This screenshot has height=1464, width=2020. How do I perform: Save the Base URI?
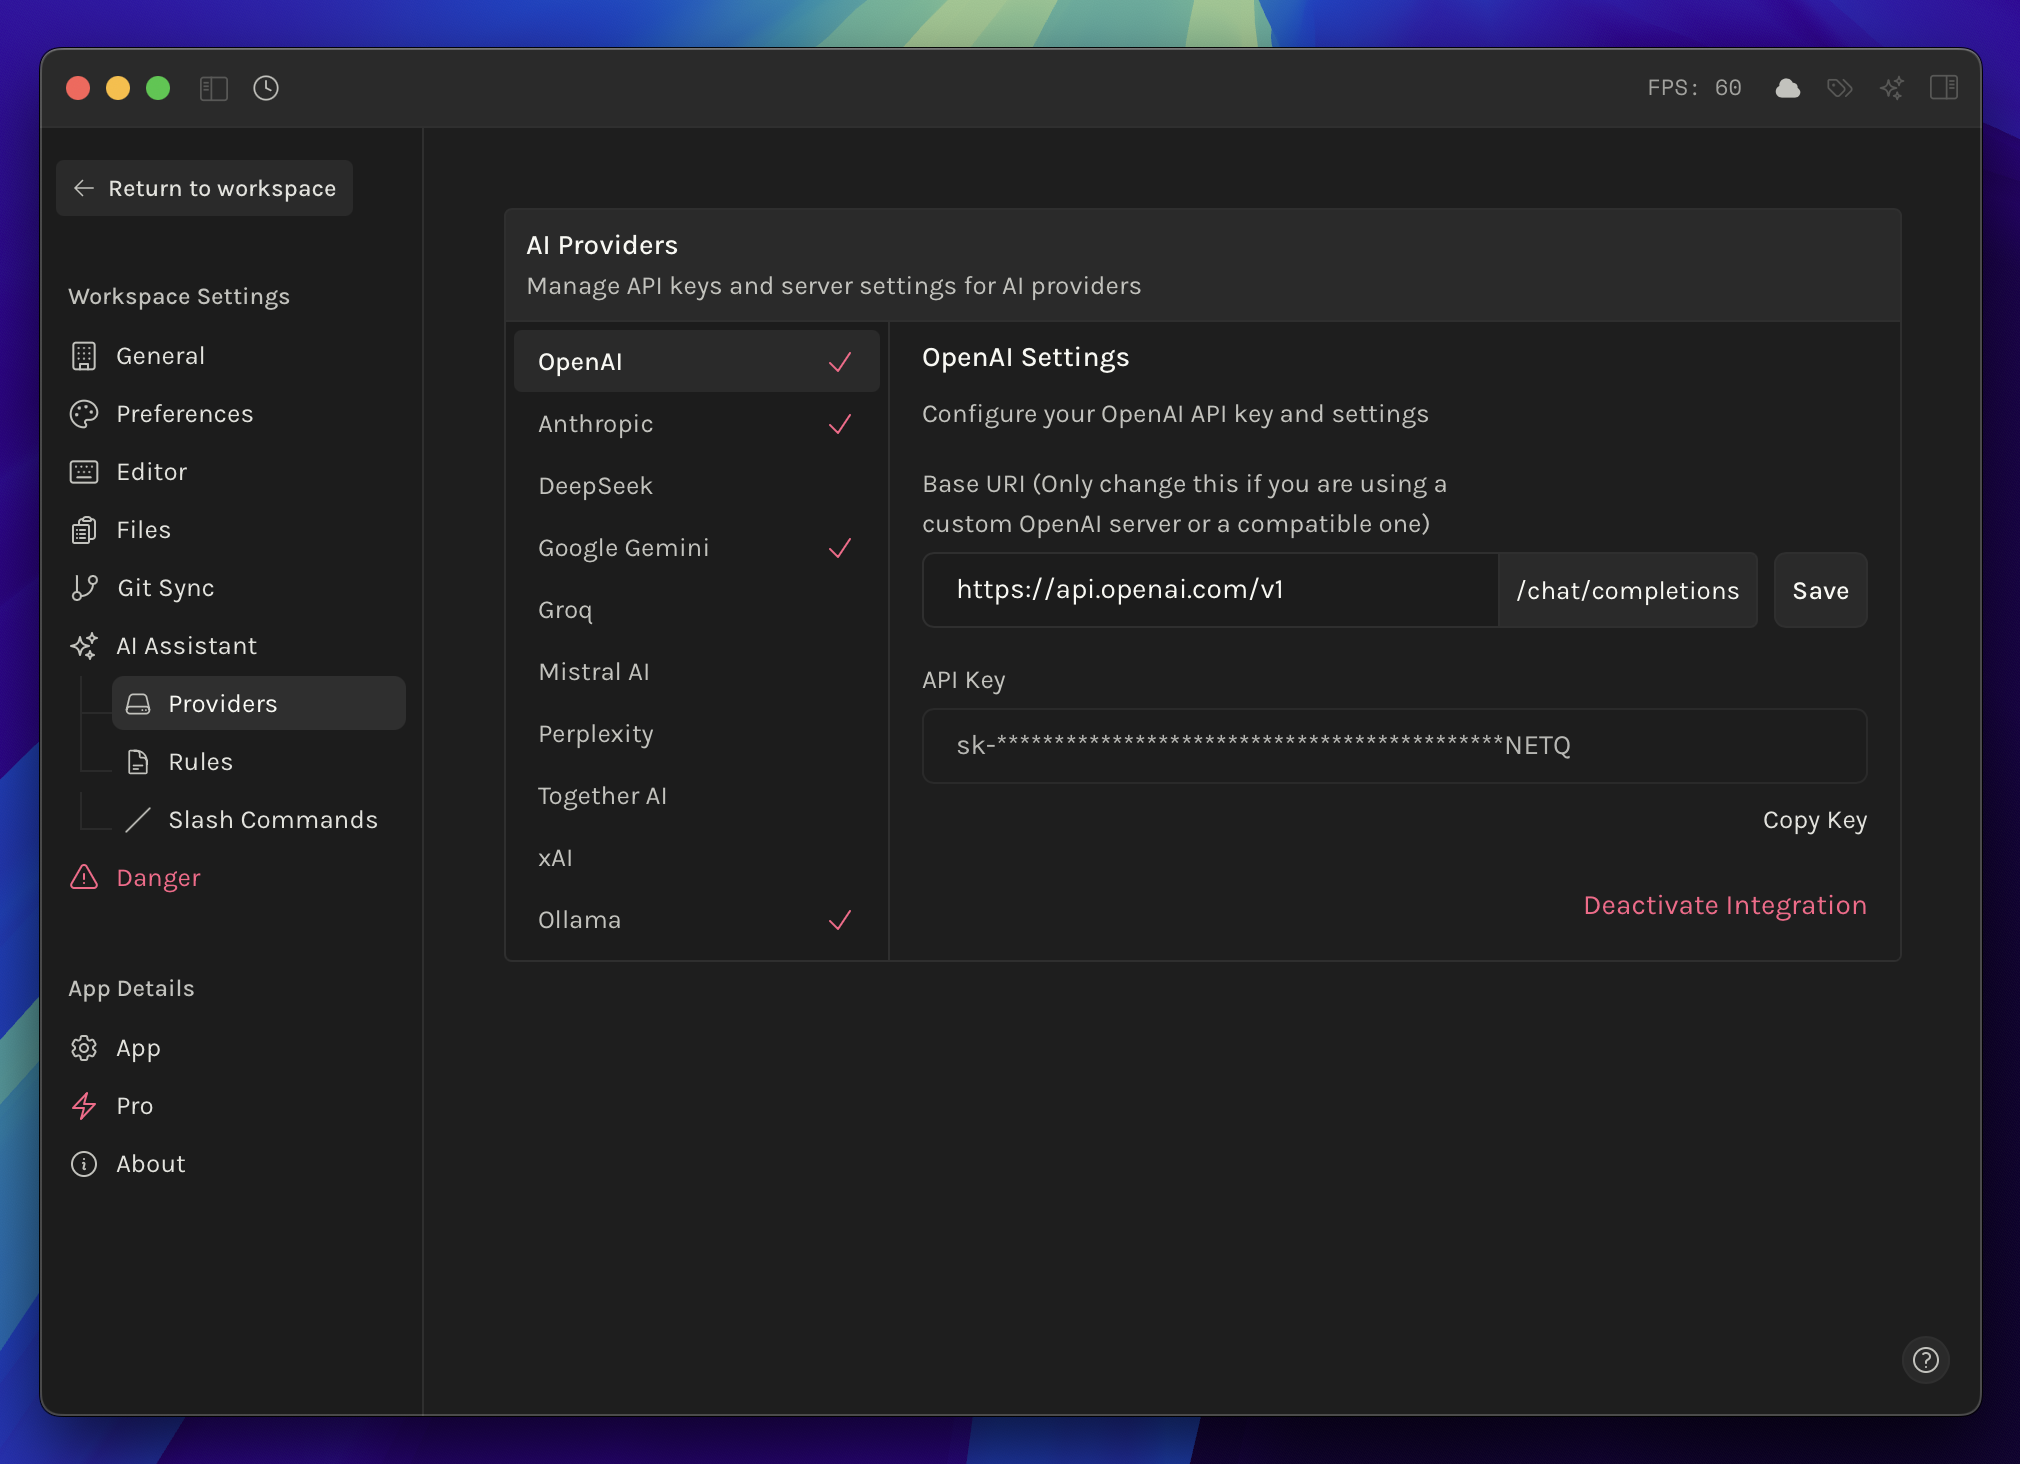click(x=1820, y=590)
